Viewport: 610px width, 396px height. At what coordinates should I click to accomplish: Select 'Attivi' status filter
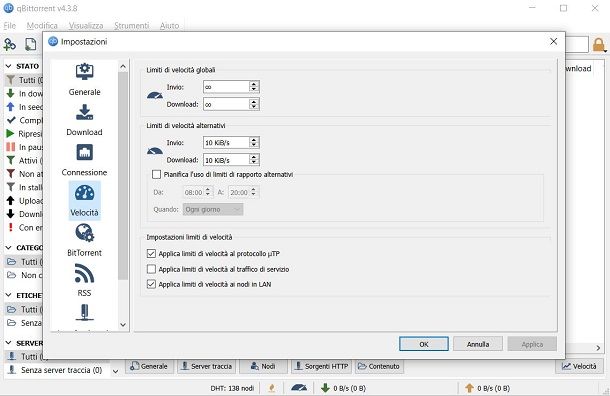(25, 160)
